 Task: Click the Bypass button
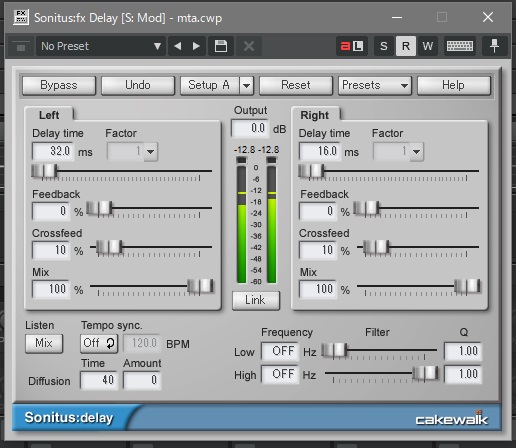pyautogui.click(x=59, y=86)
